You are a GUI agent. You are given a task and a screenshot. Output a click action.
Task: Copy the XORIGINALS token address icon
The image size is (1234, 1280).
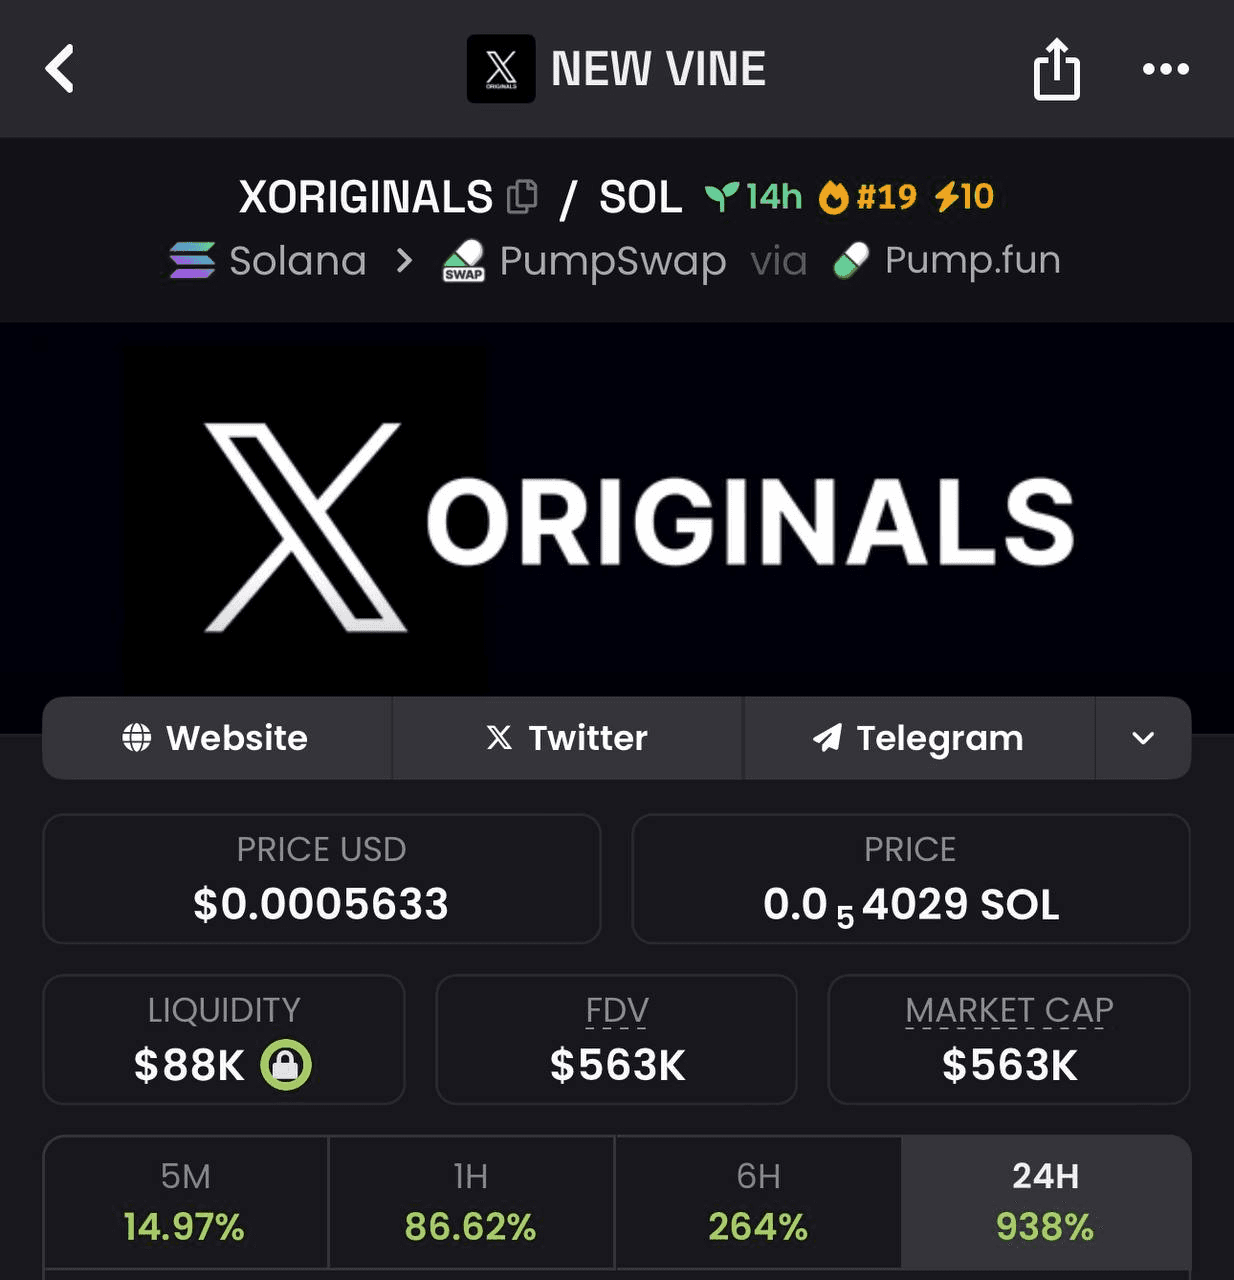click(522, 197)
